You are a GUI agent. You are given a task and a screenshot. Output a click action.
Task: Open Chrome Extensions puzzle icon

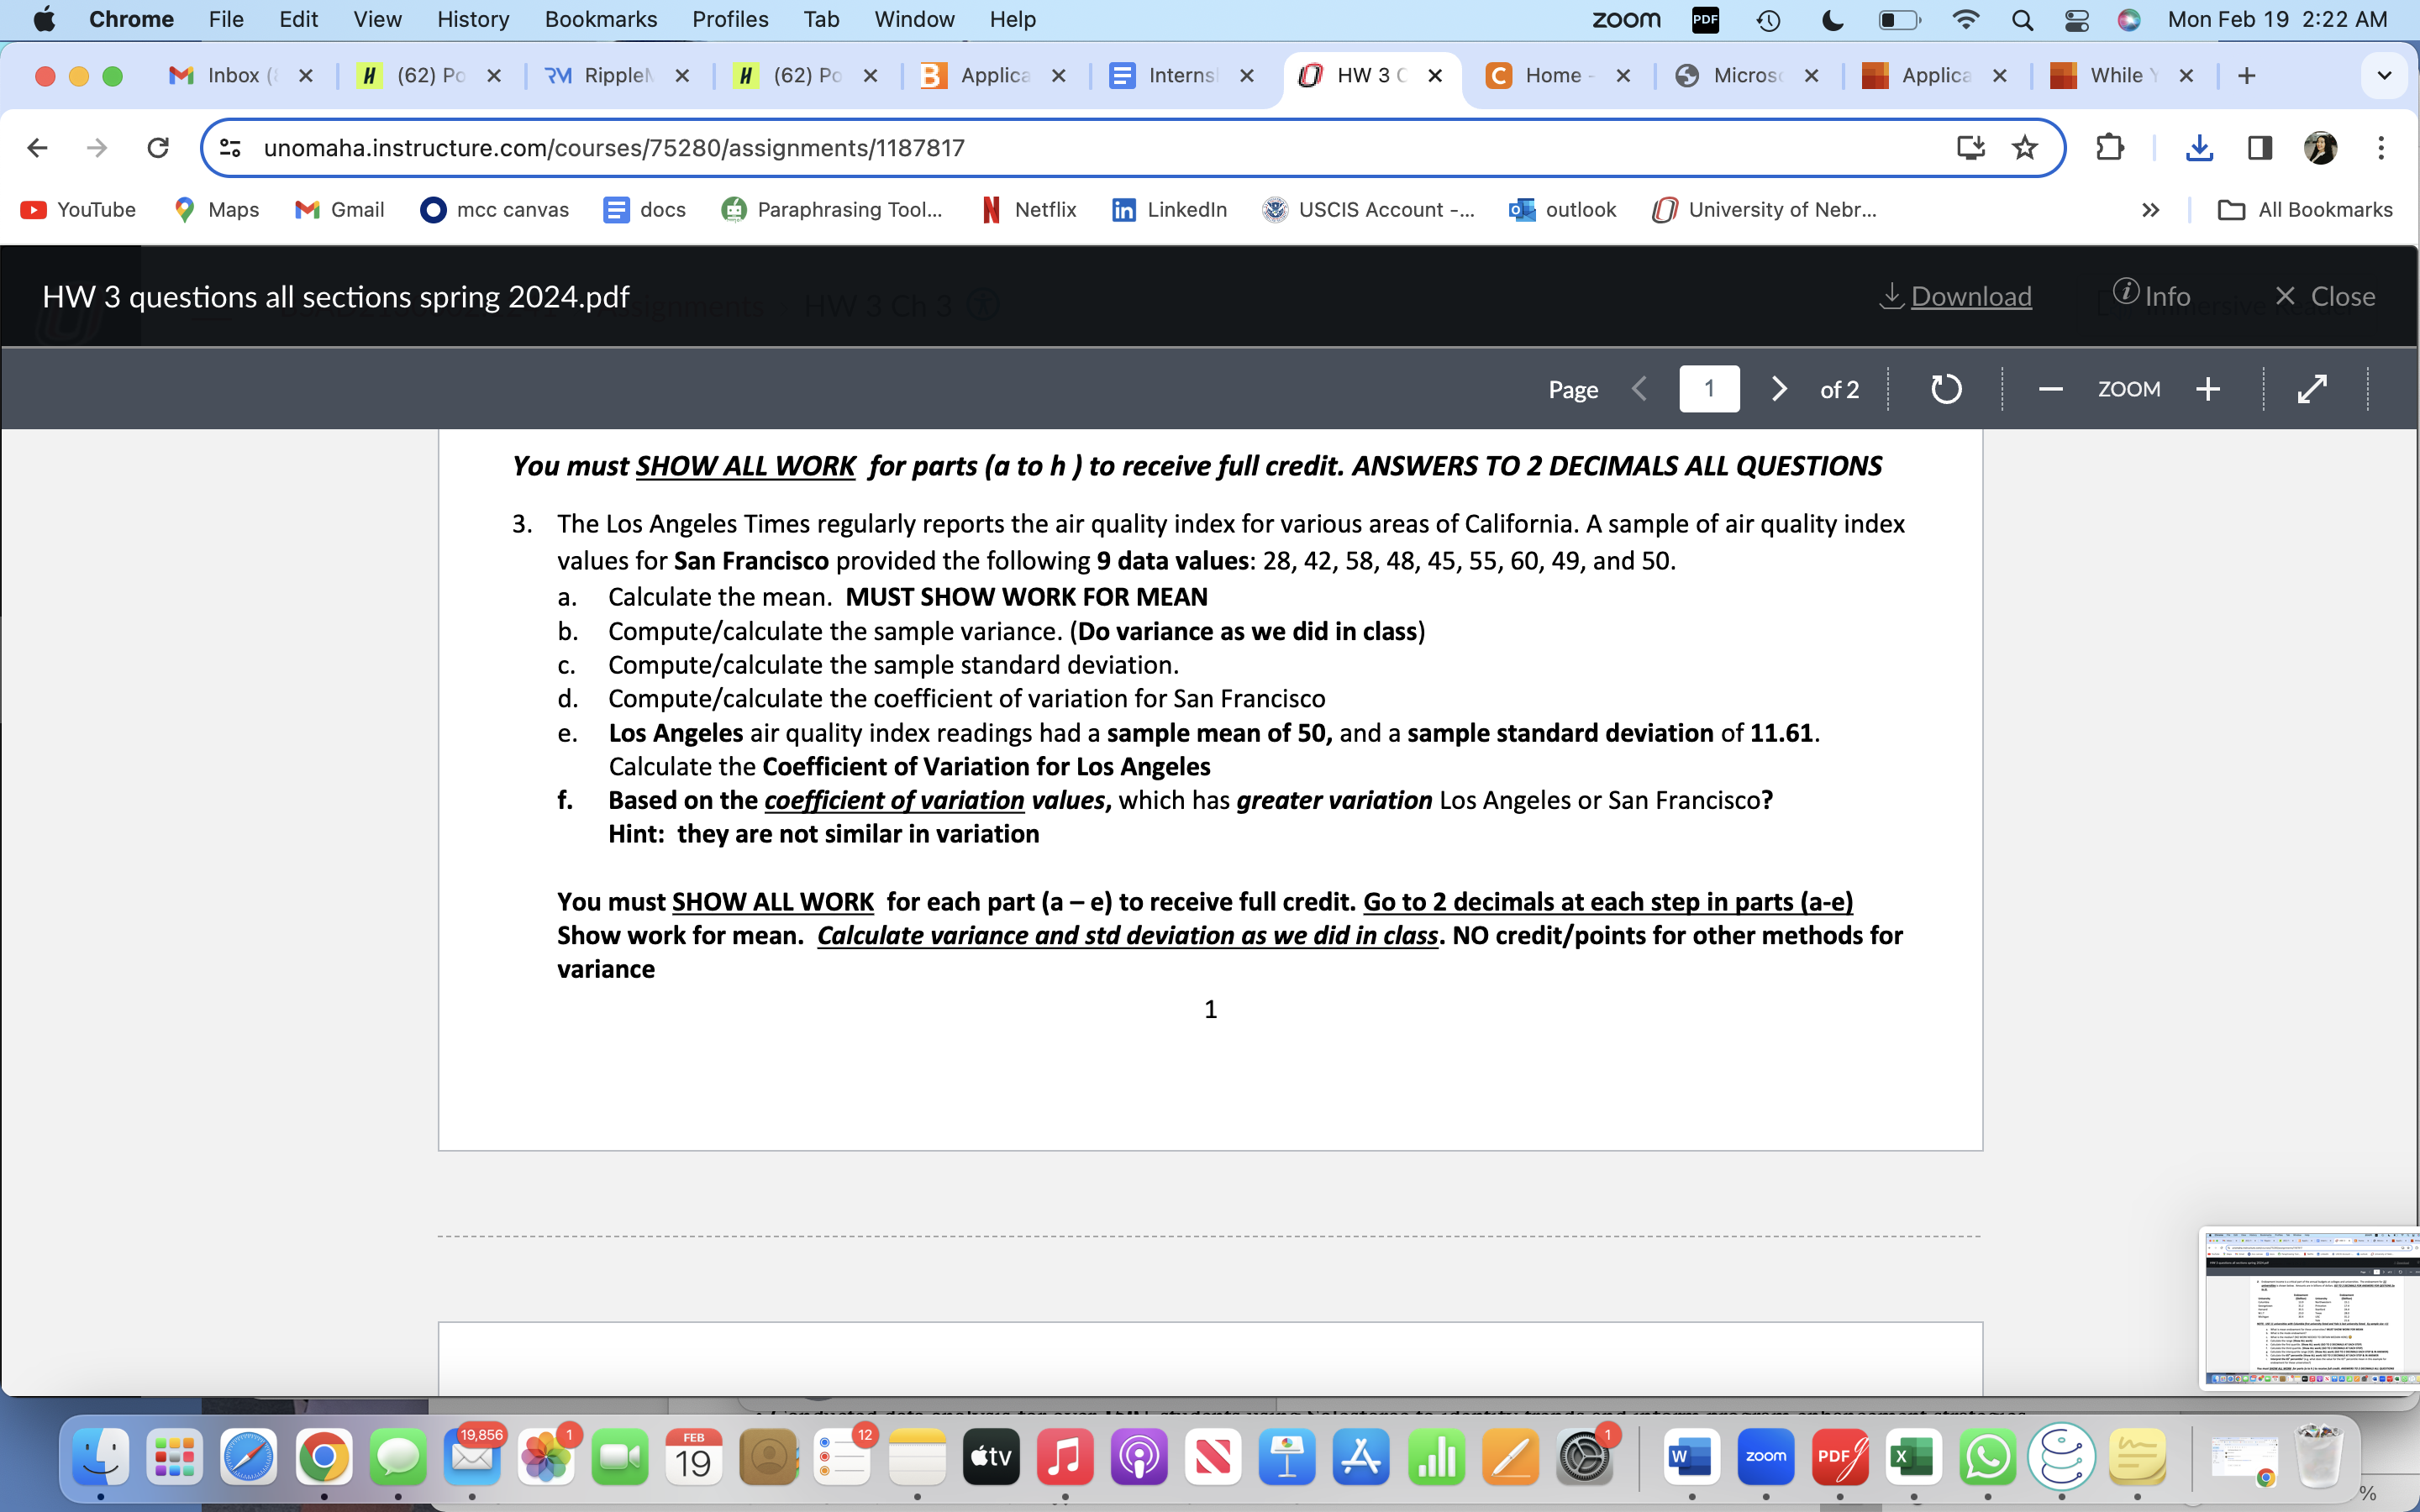pos(2109,148)
